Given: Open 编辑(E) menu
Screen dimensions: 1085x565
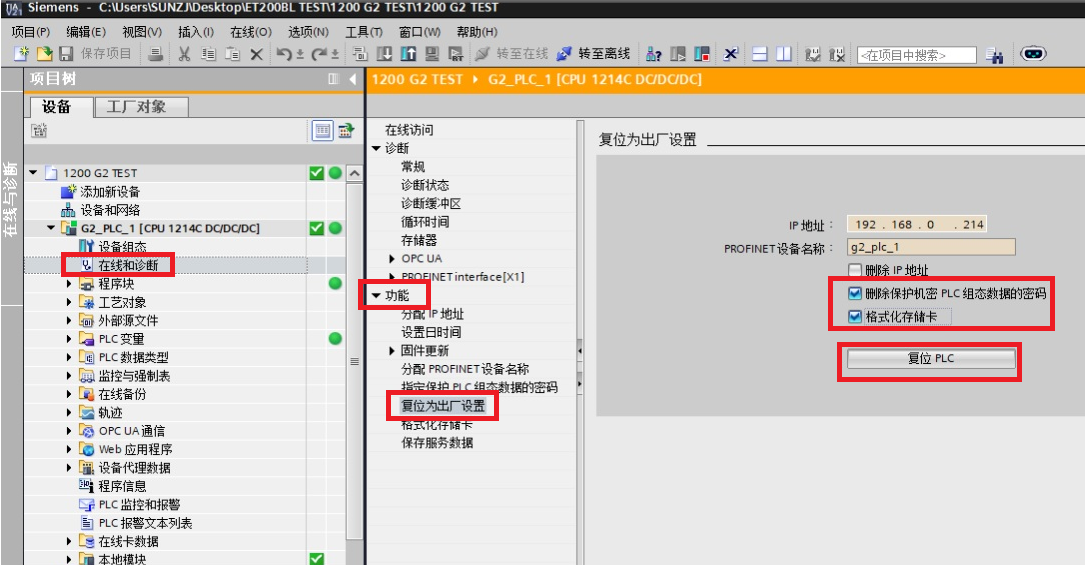Looking at the screenshot, I should click(86, 32).
